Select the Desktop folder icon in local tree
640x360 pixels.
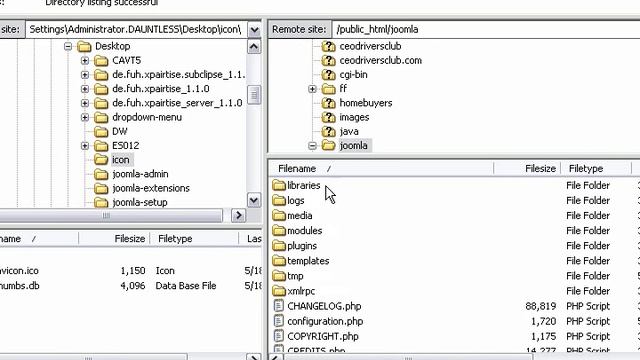(84, 46)
